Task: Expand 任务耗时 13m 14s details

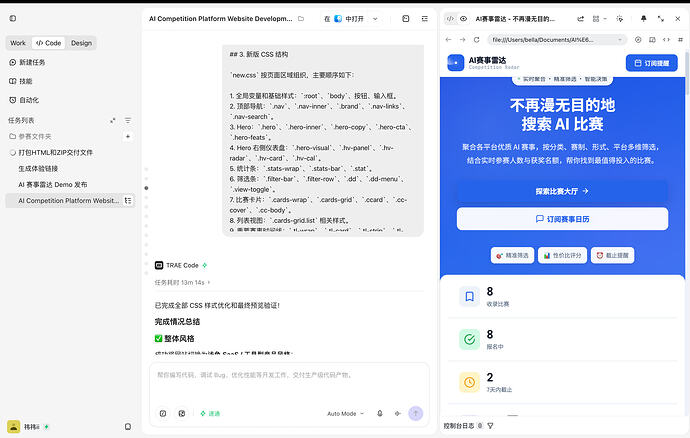Action: [x=182, y=283]
